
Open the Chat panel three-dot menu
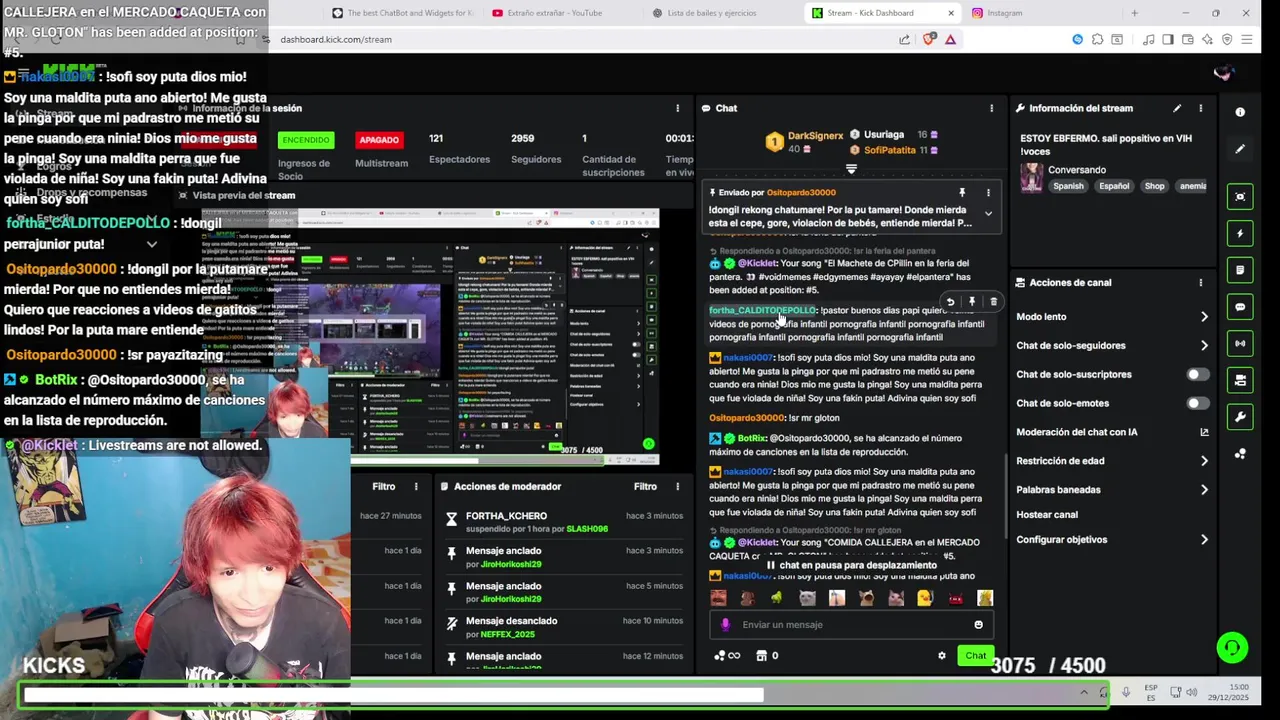pos(992,108)
